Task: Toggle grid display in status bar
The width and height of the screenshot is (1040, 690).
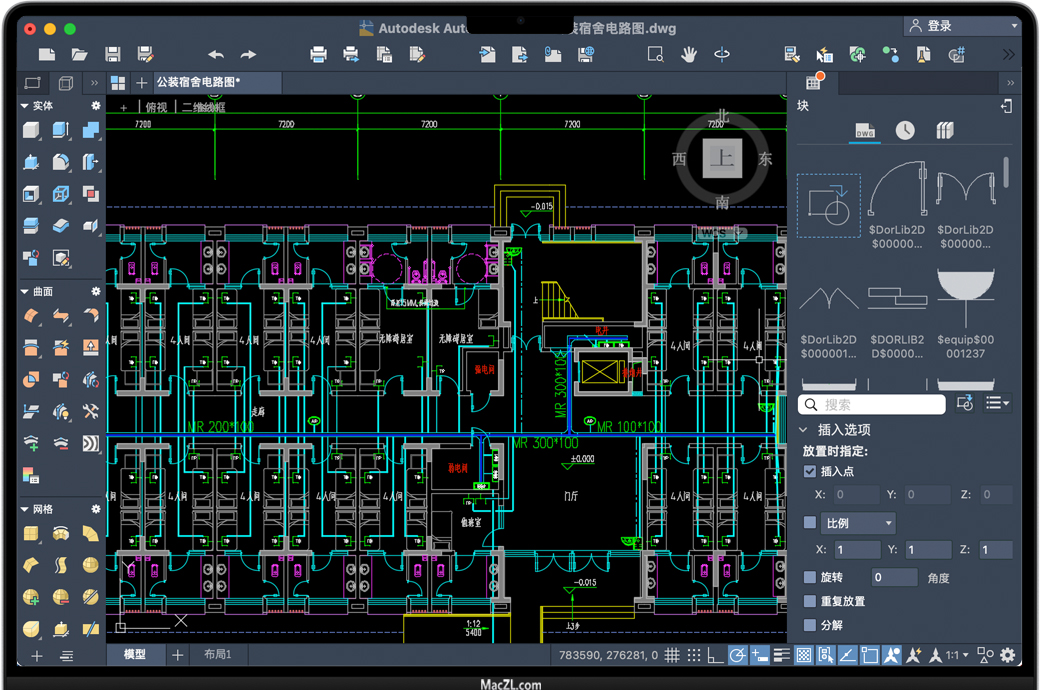Action: click(672, 655)
